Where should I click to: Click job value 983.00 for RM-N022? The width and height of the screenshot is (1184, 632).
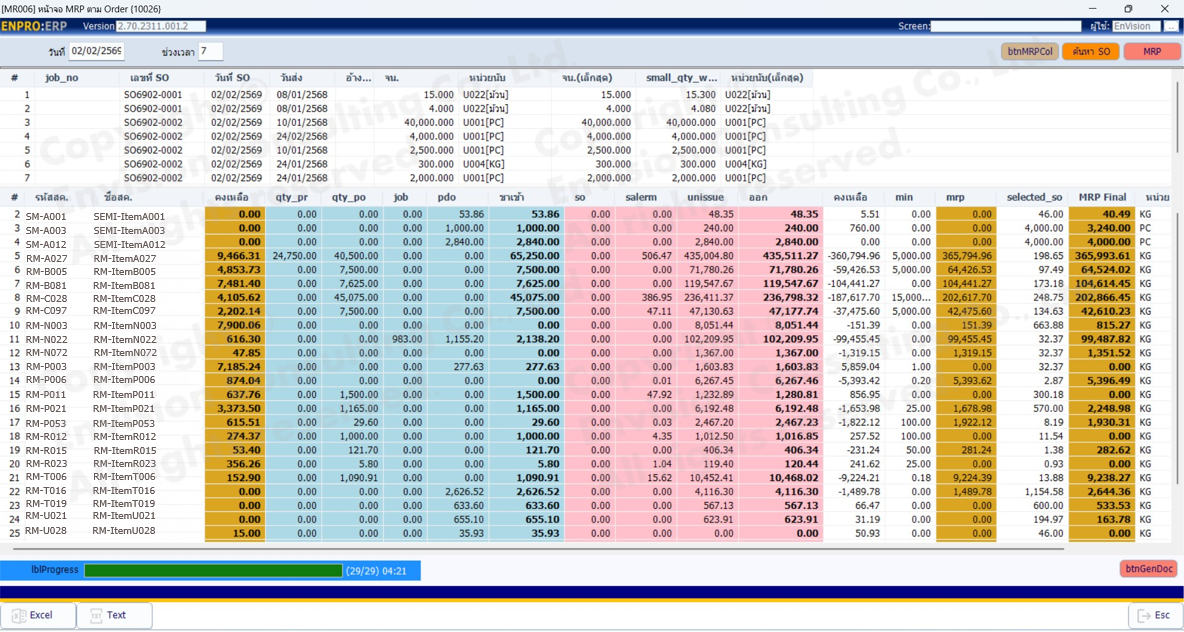click(408, 338)
